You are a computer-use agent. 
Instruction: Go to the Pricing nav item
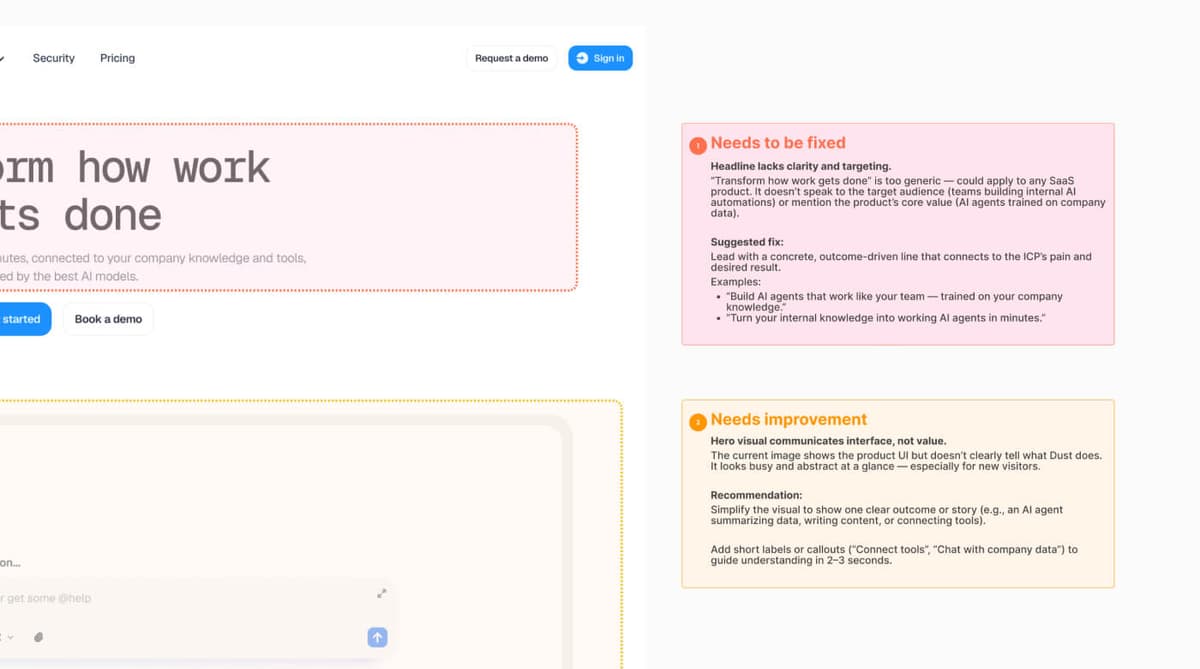(117, 58)
